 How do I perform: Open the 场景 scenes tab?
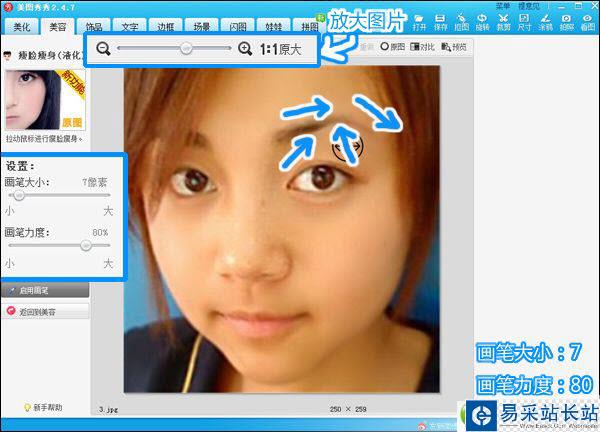coord(202,26)
